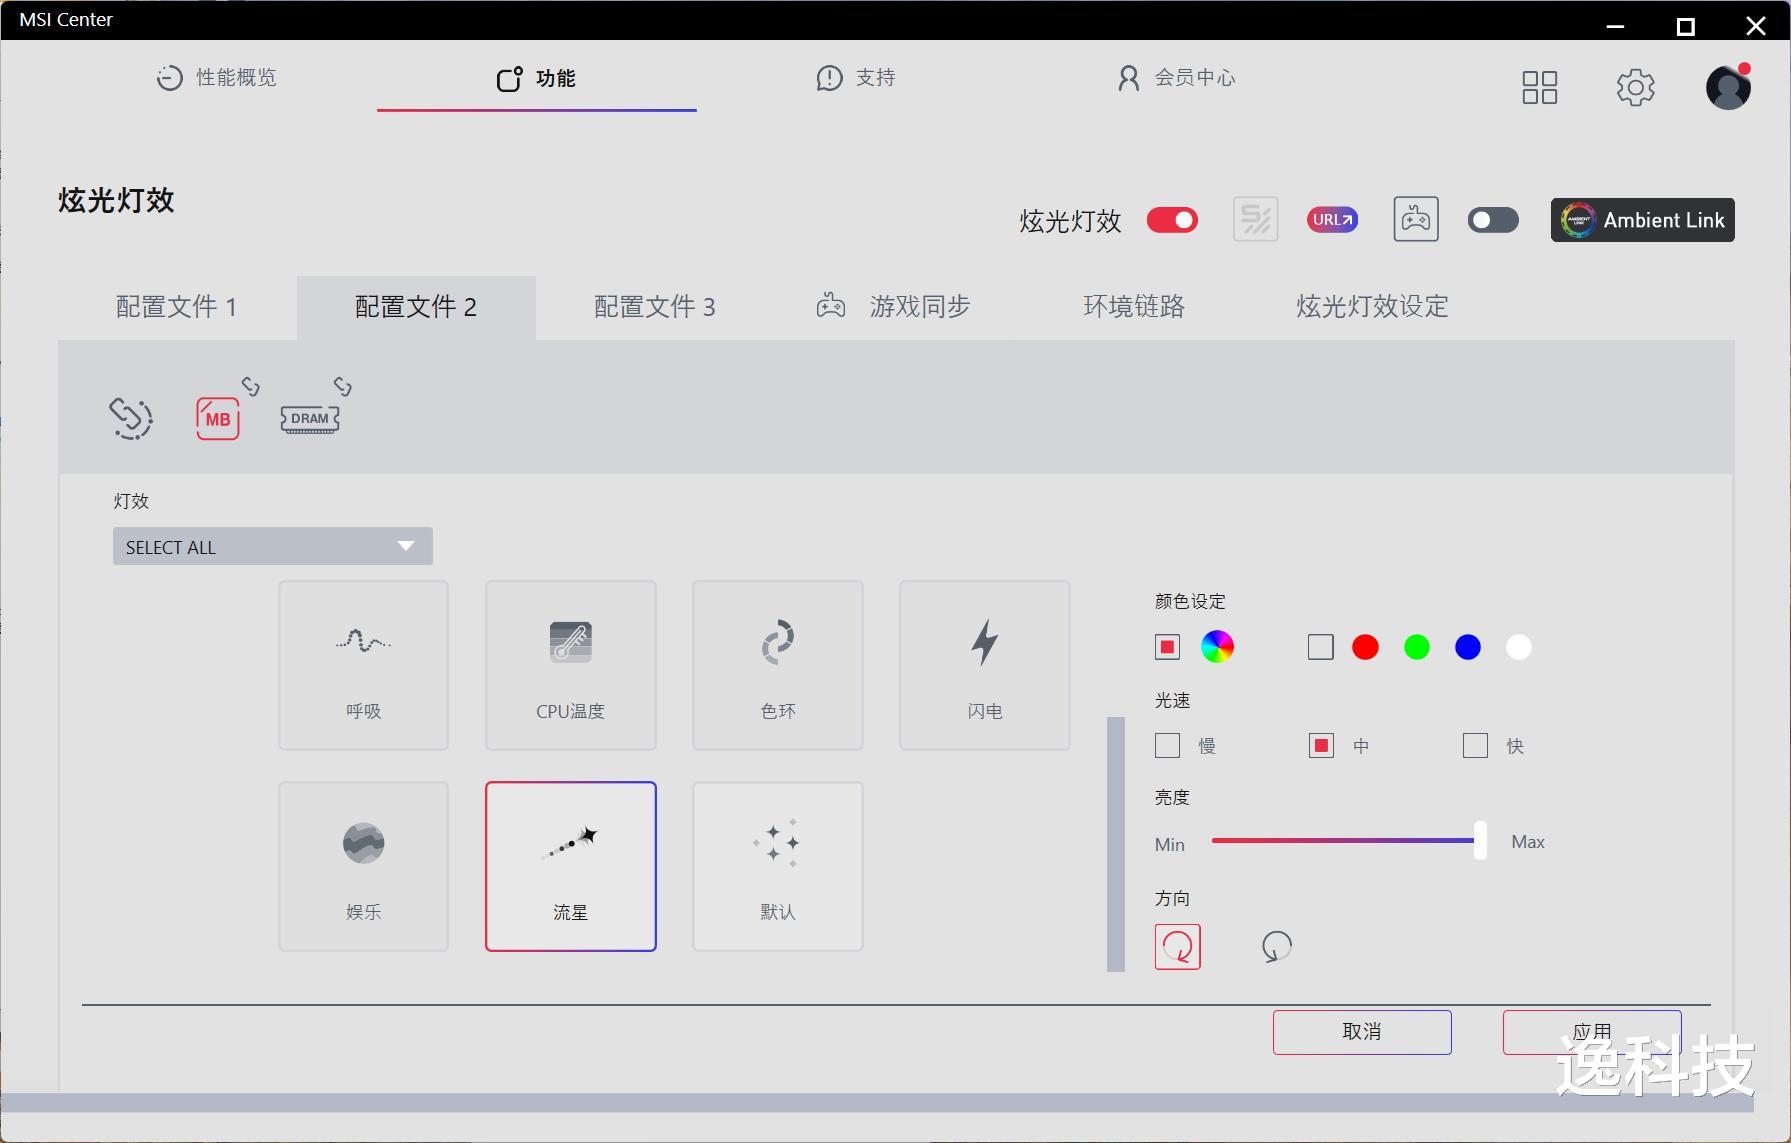Check the empty custom color checkbox
This screenshot has width=1791, height=1143.
click(1321, 647)
